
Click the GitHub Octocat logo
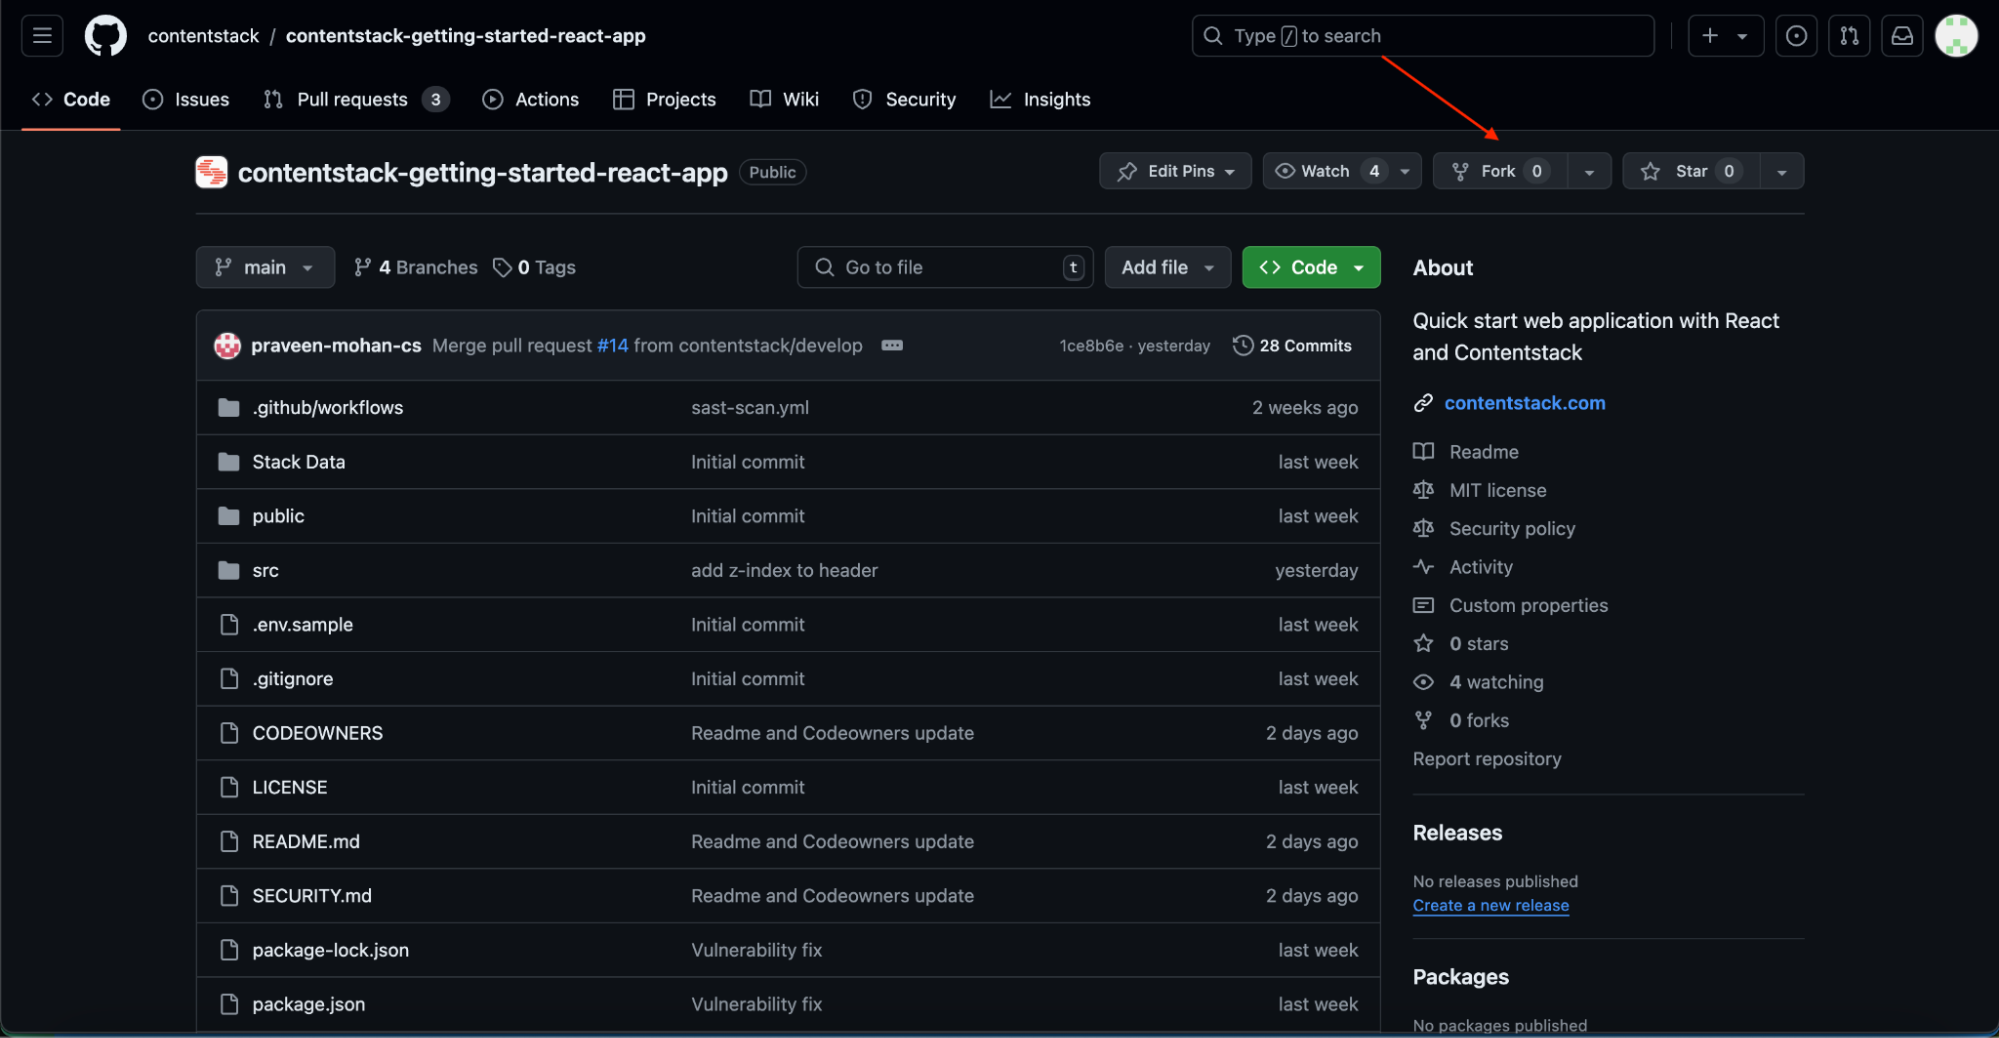[x=105, y=36]
